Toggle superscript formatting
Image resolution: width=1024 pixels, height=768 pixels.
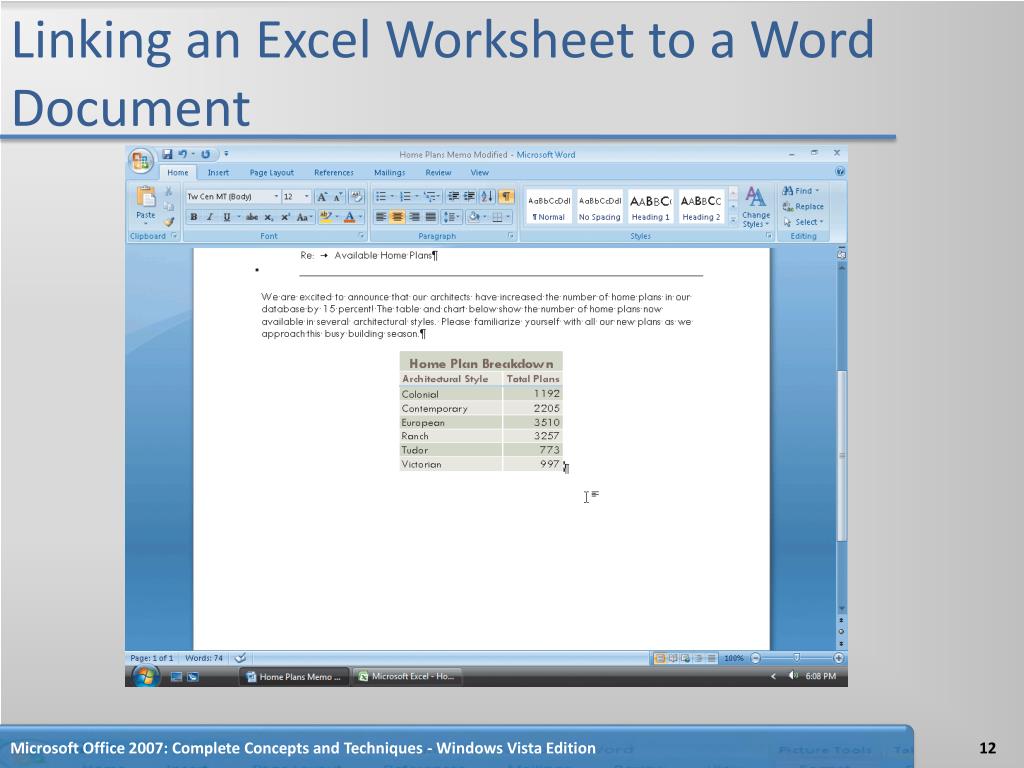coord(285,217)
